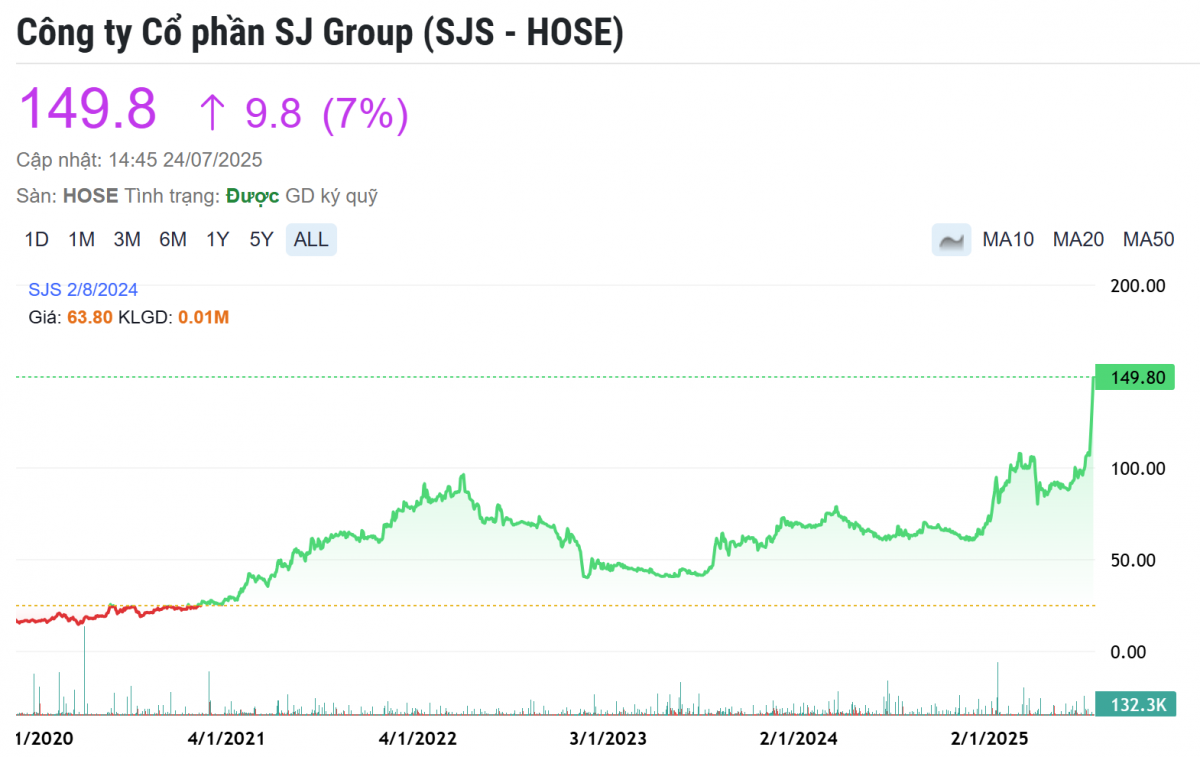Click the 149.80 current price tag

(1135, 377)
